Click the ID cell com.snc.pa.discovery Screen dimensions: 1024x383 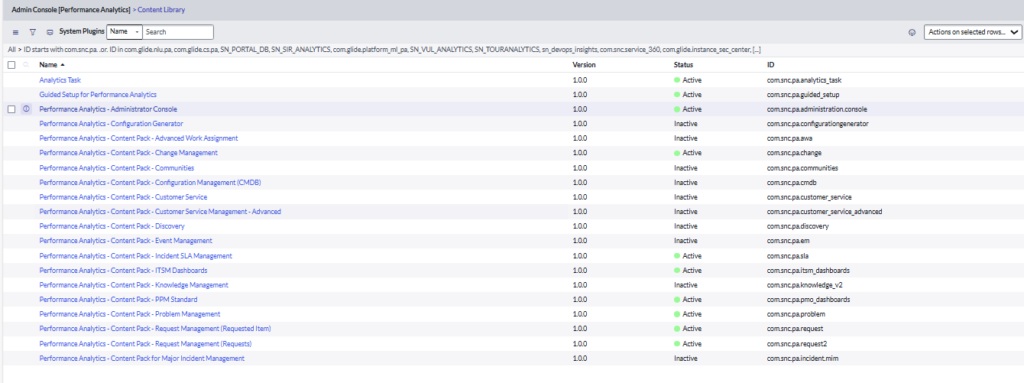(x=797, y=226)
